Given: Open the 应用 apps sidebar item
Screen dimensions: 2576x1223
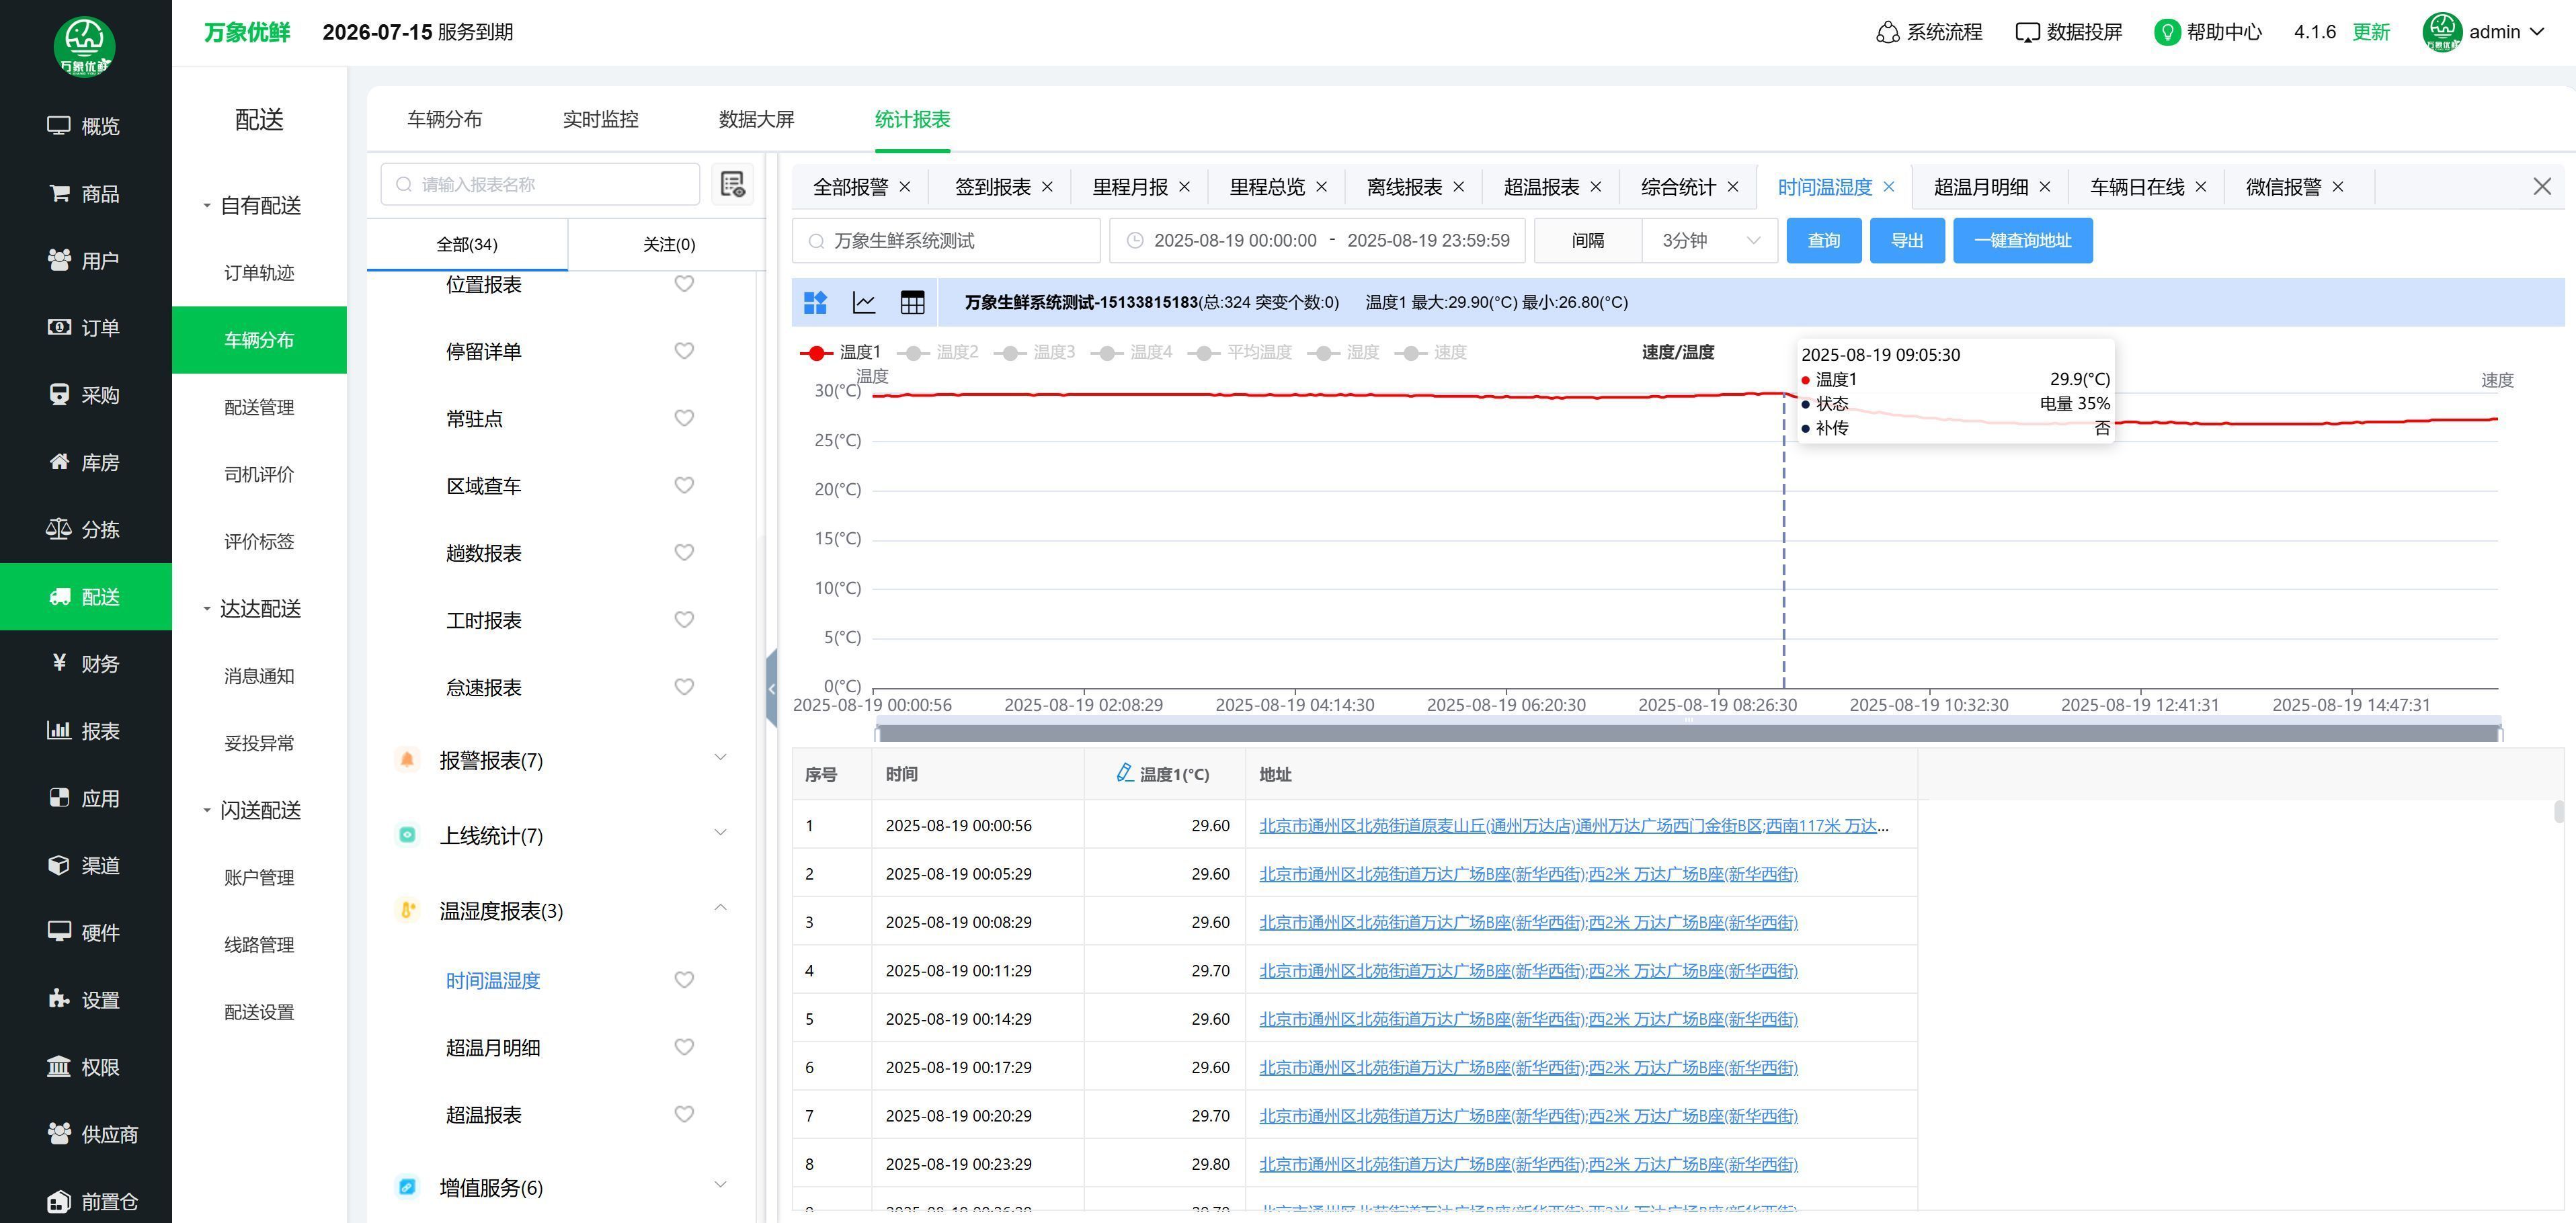Looking at the screenshot, I should pyautogui.click(x=85, y=798).
